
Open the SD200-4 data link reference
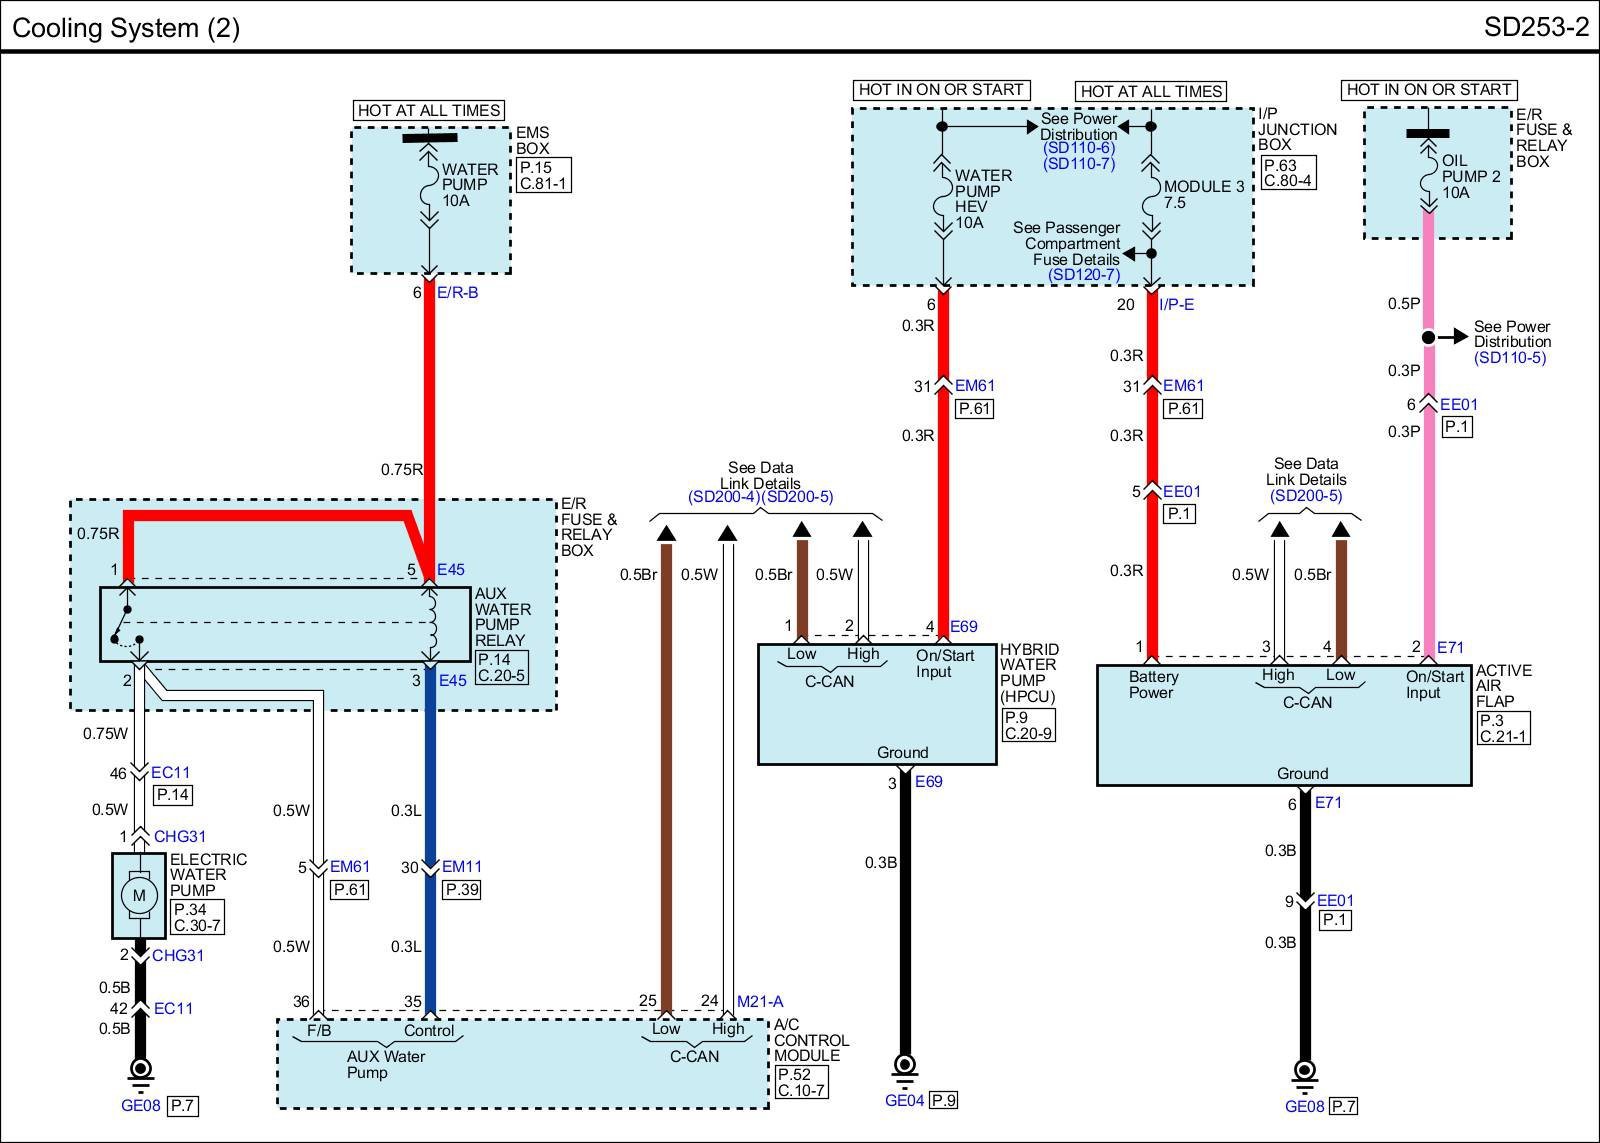pos(724,497)
